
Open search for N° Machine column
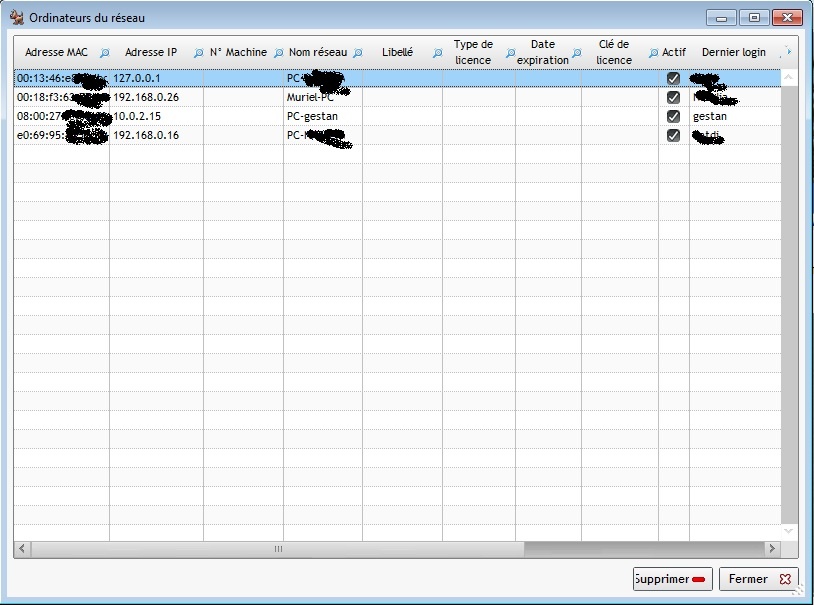[278, 53]
